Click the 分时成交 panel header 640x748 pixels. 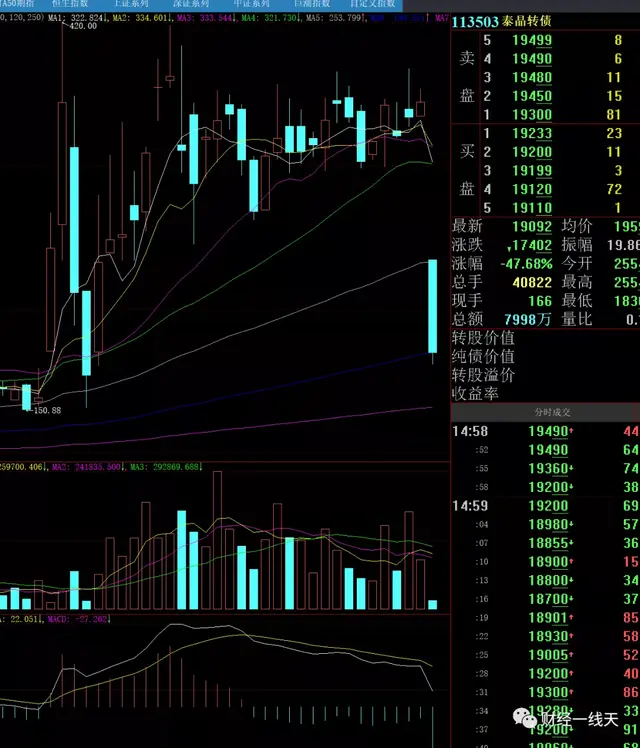[552, 413]
